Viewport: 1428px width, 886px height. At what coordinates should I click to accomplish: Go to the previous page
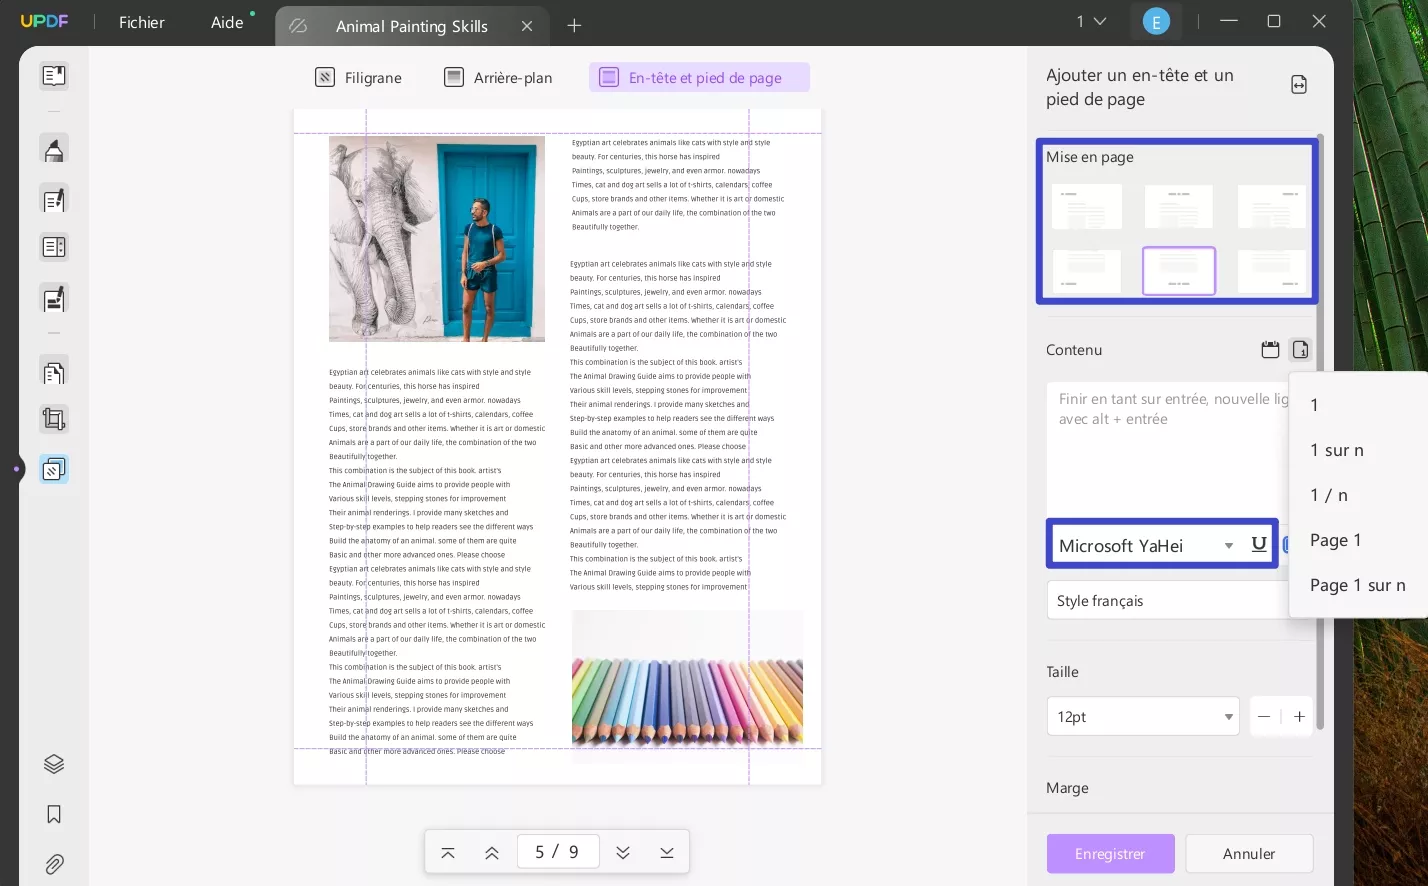point(492,853)
